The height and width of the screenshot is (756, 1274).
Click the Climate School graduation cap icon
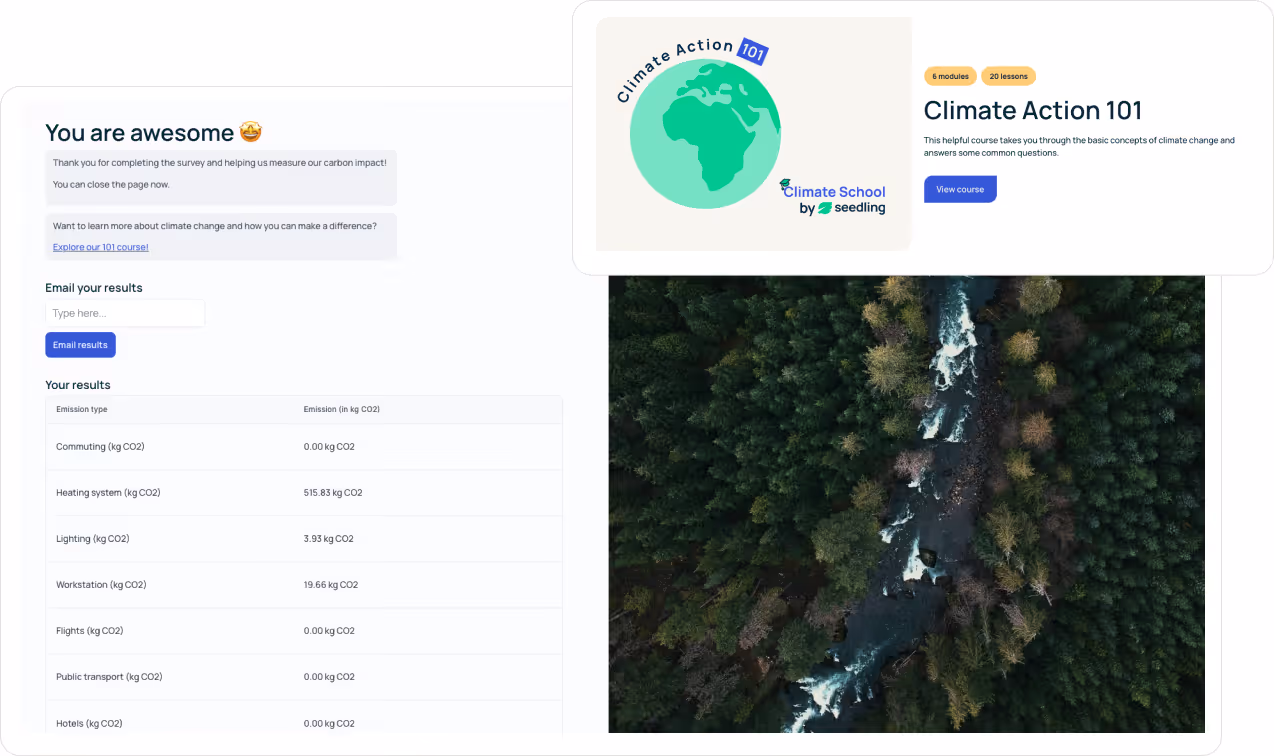[786, 185]
